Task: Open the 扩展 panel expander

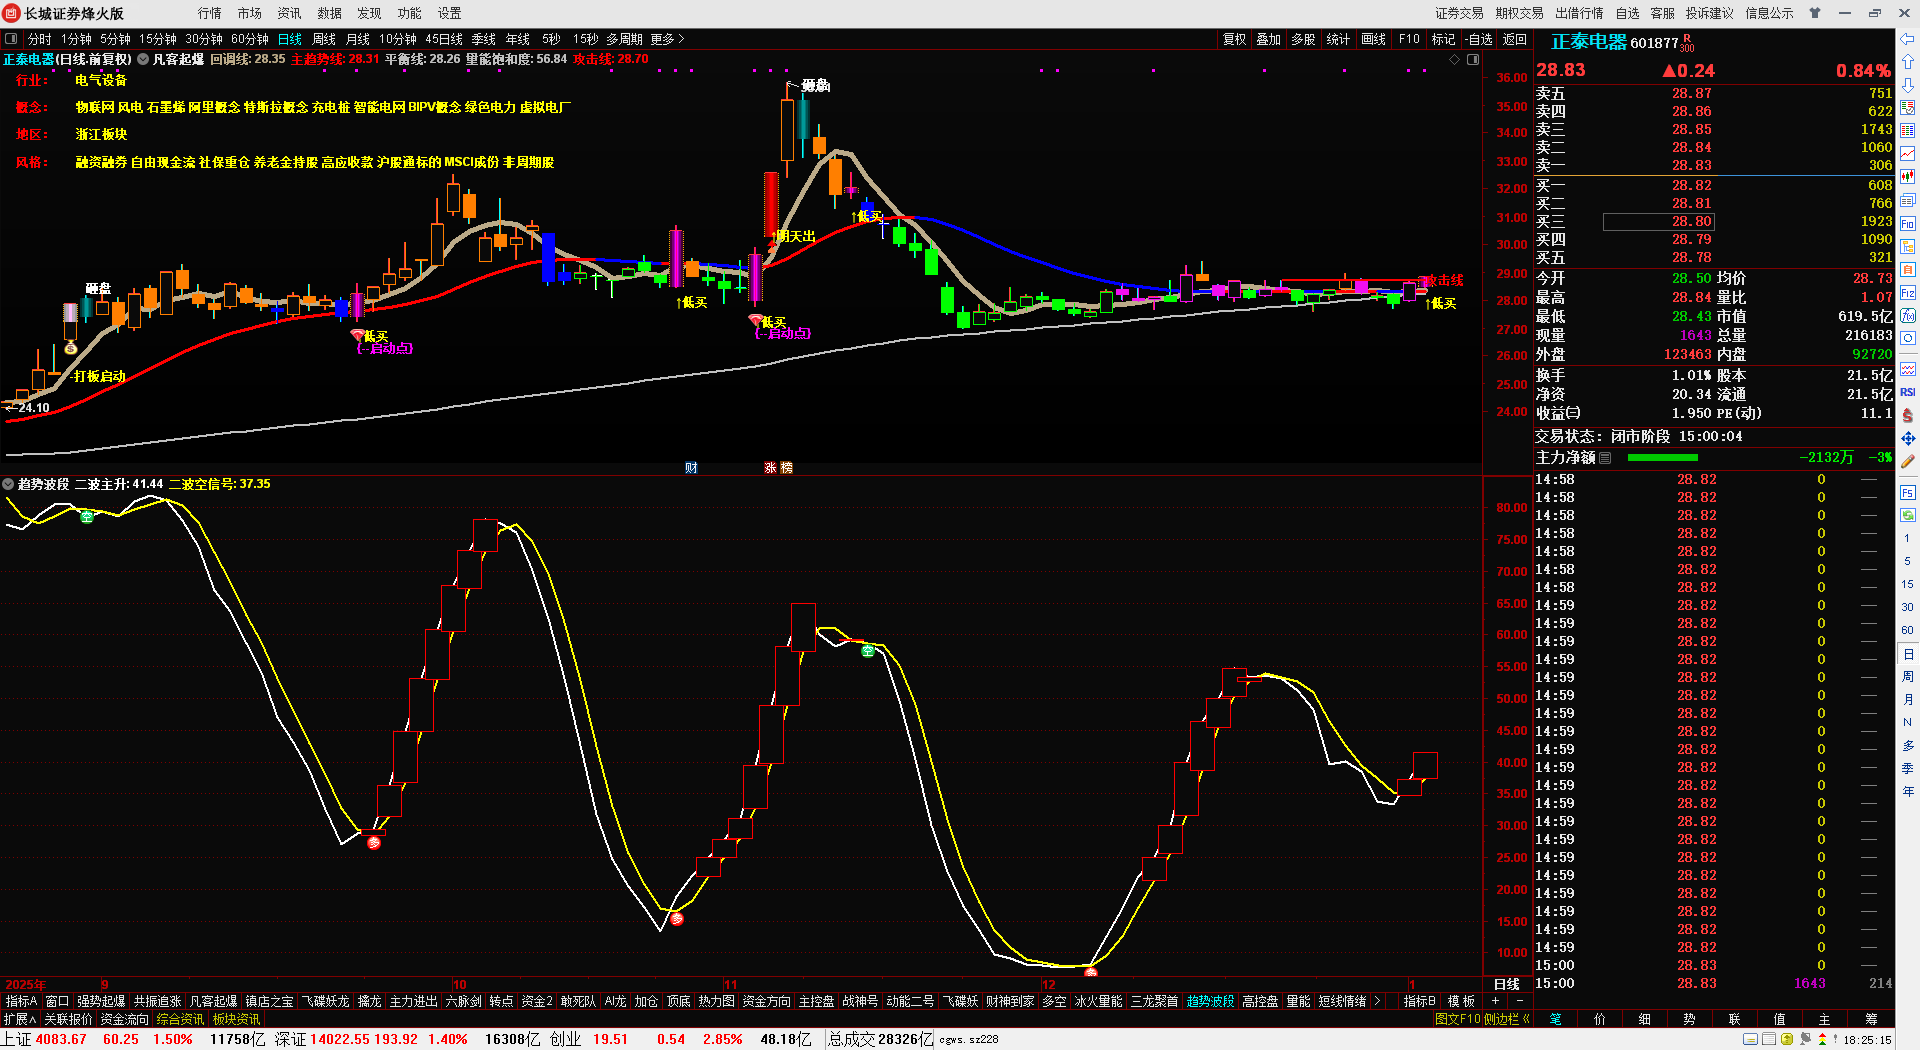Action: (20, 1019)
